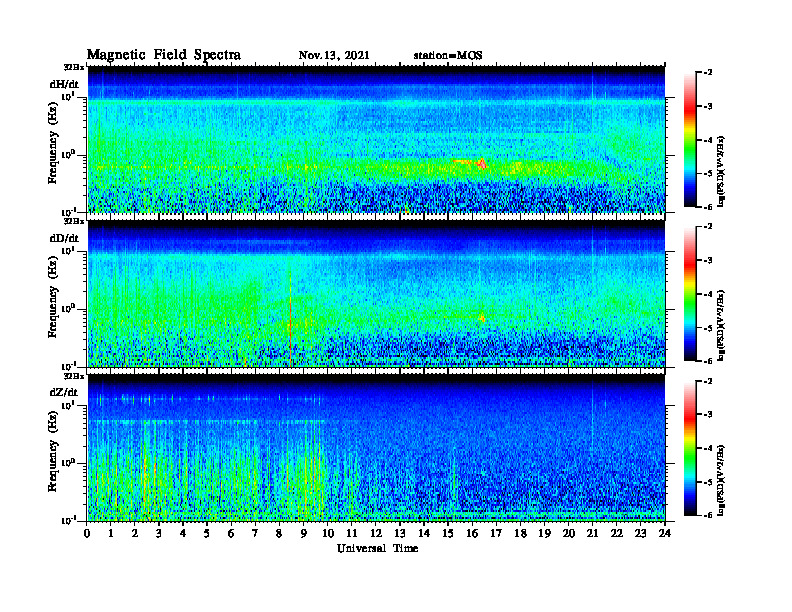Click hour tick label "4" on time axis

click(183, 534)
